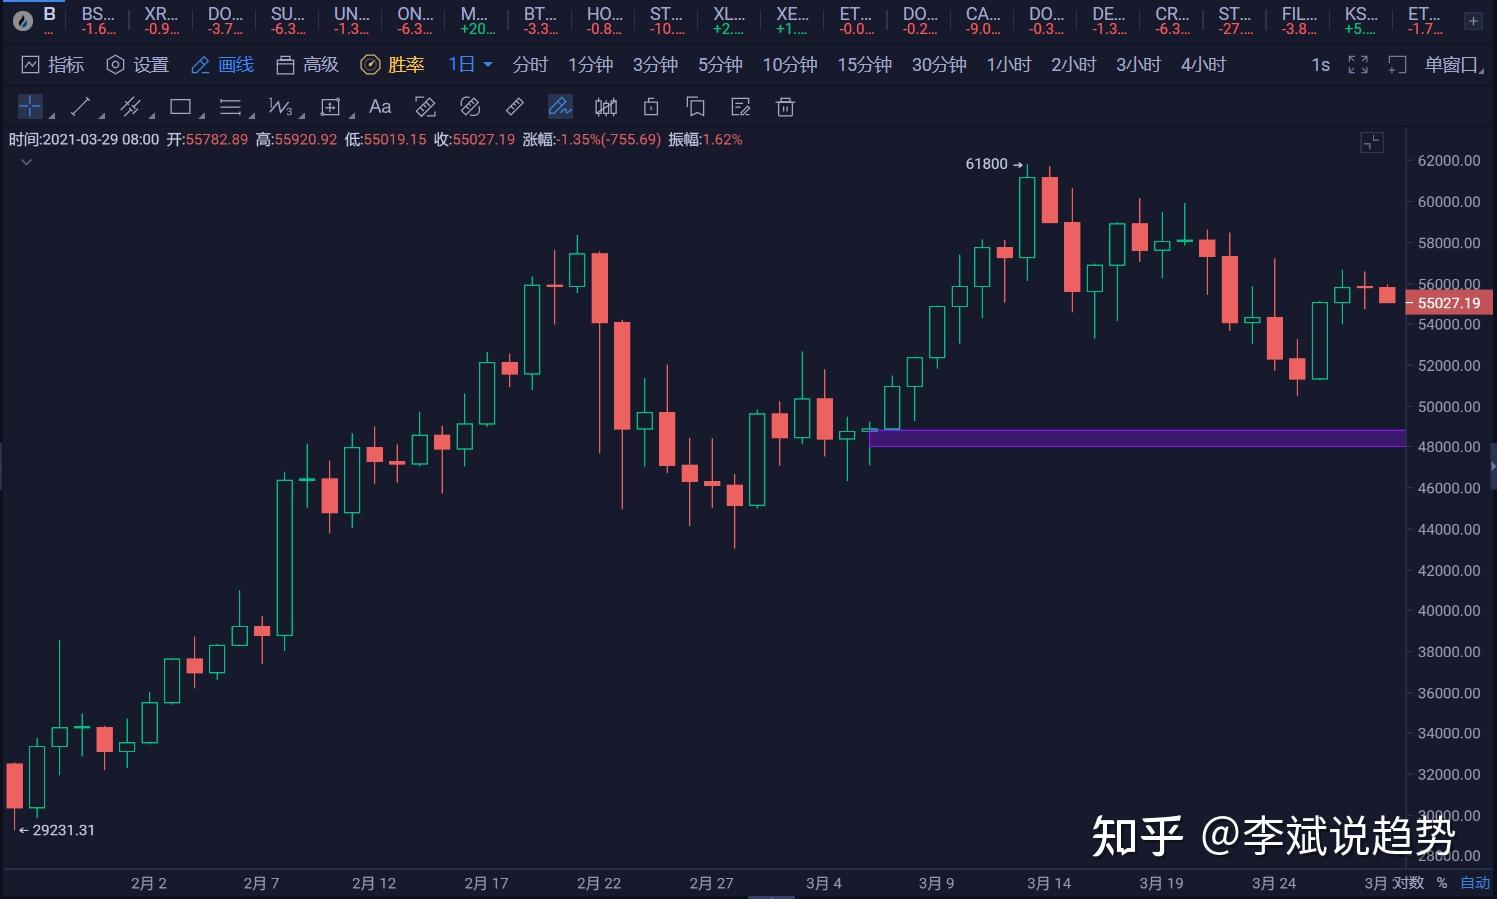Open the 设置 settings menu
The height and width of the screenshot is (899, 1497).
tap(138, 65)
